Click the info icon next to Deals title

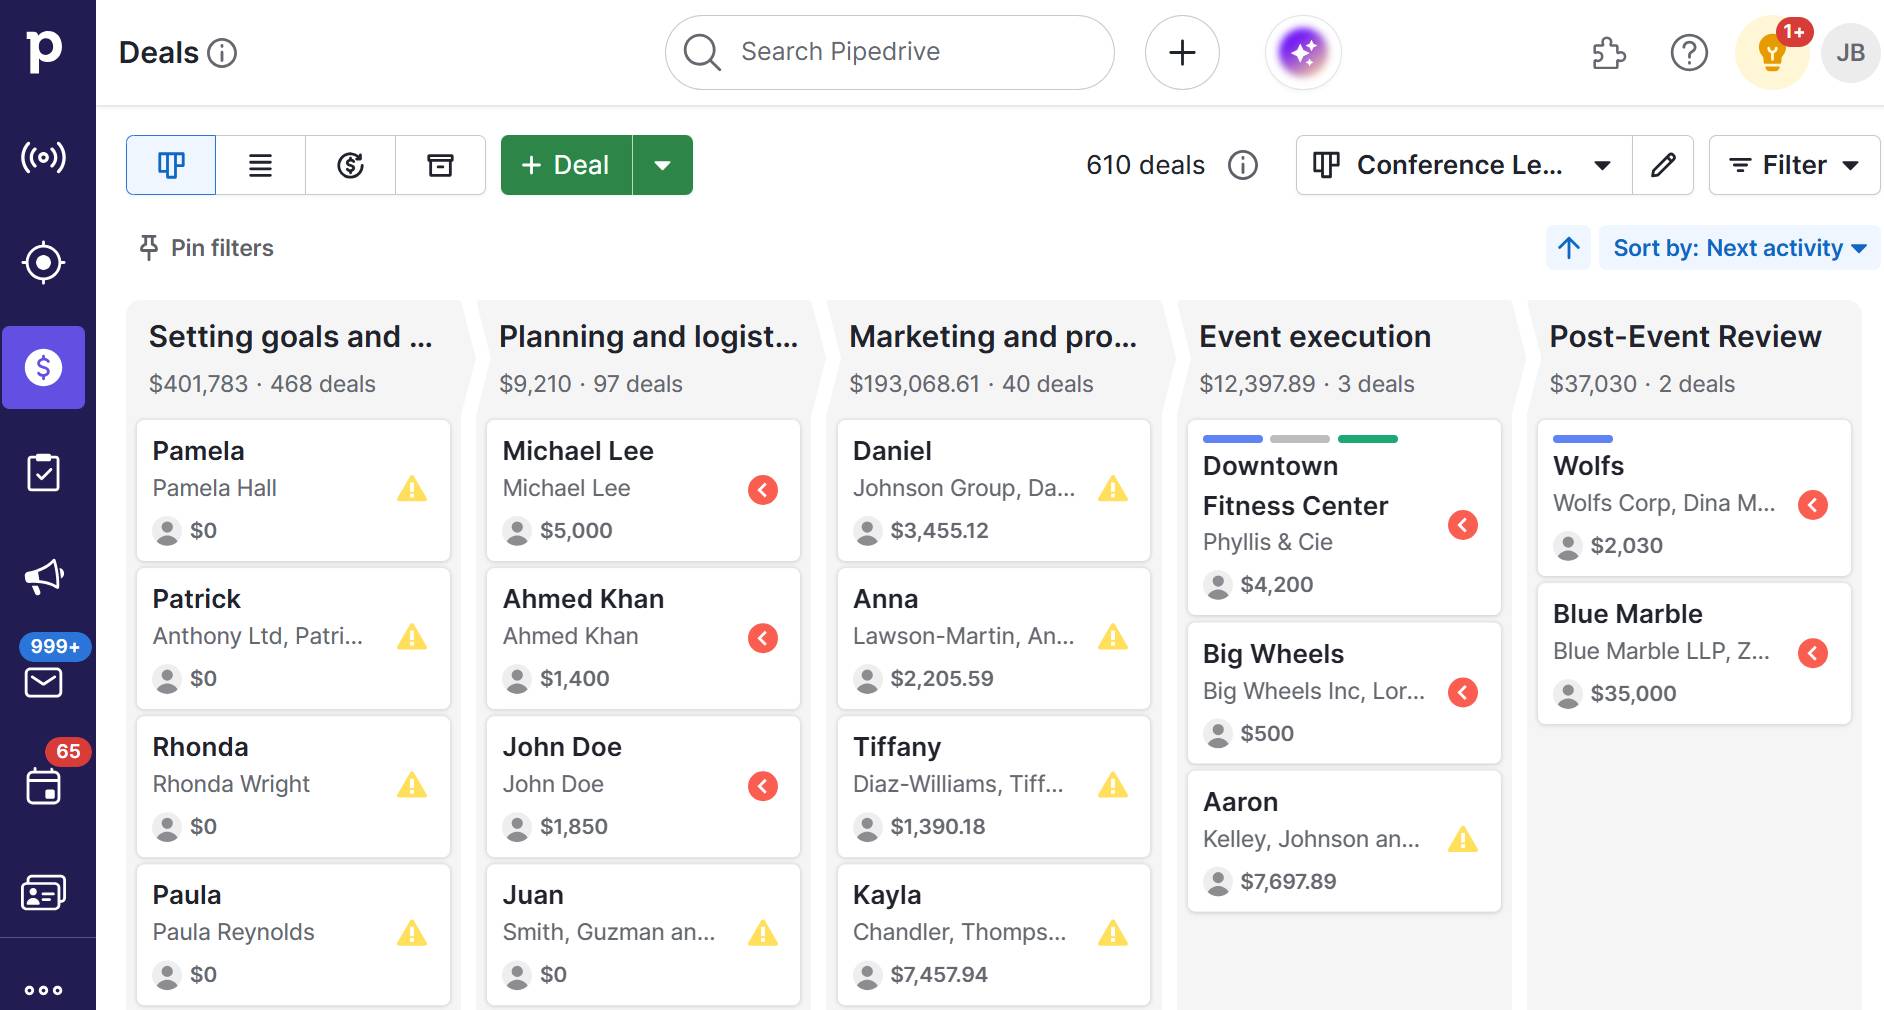point(222,53)
